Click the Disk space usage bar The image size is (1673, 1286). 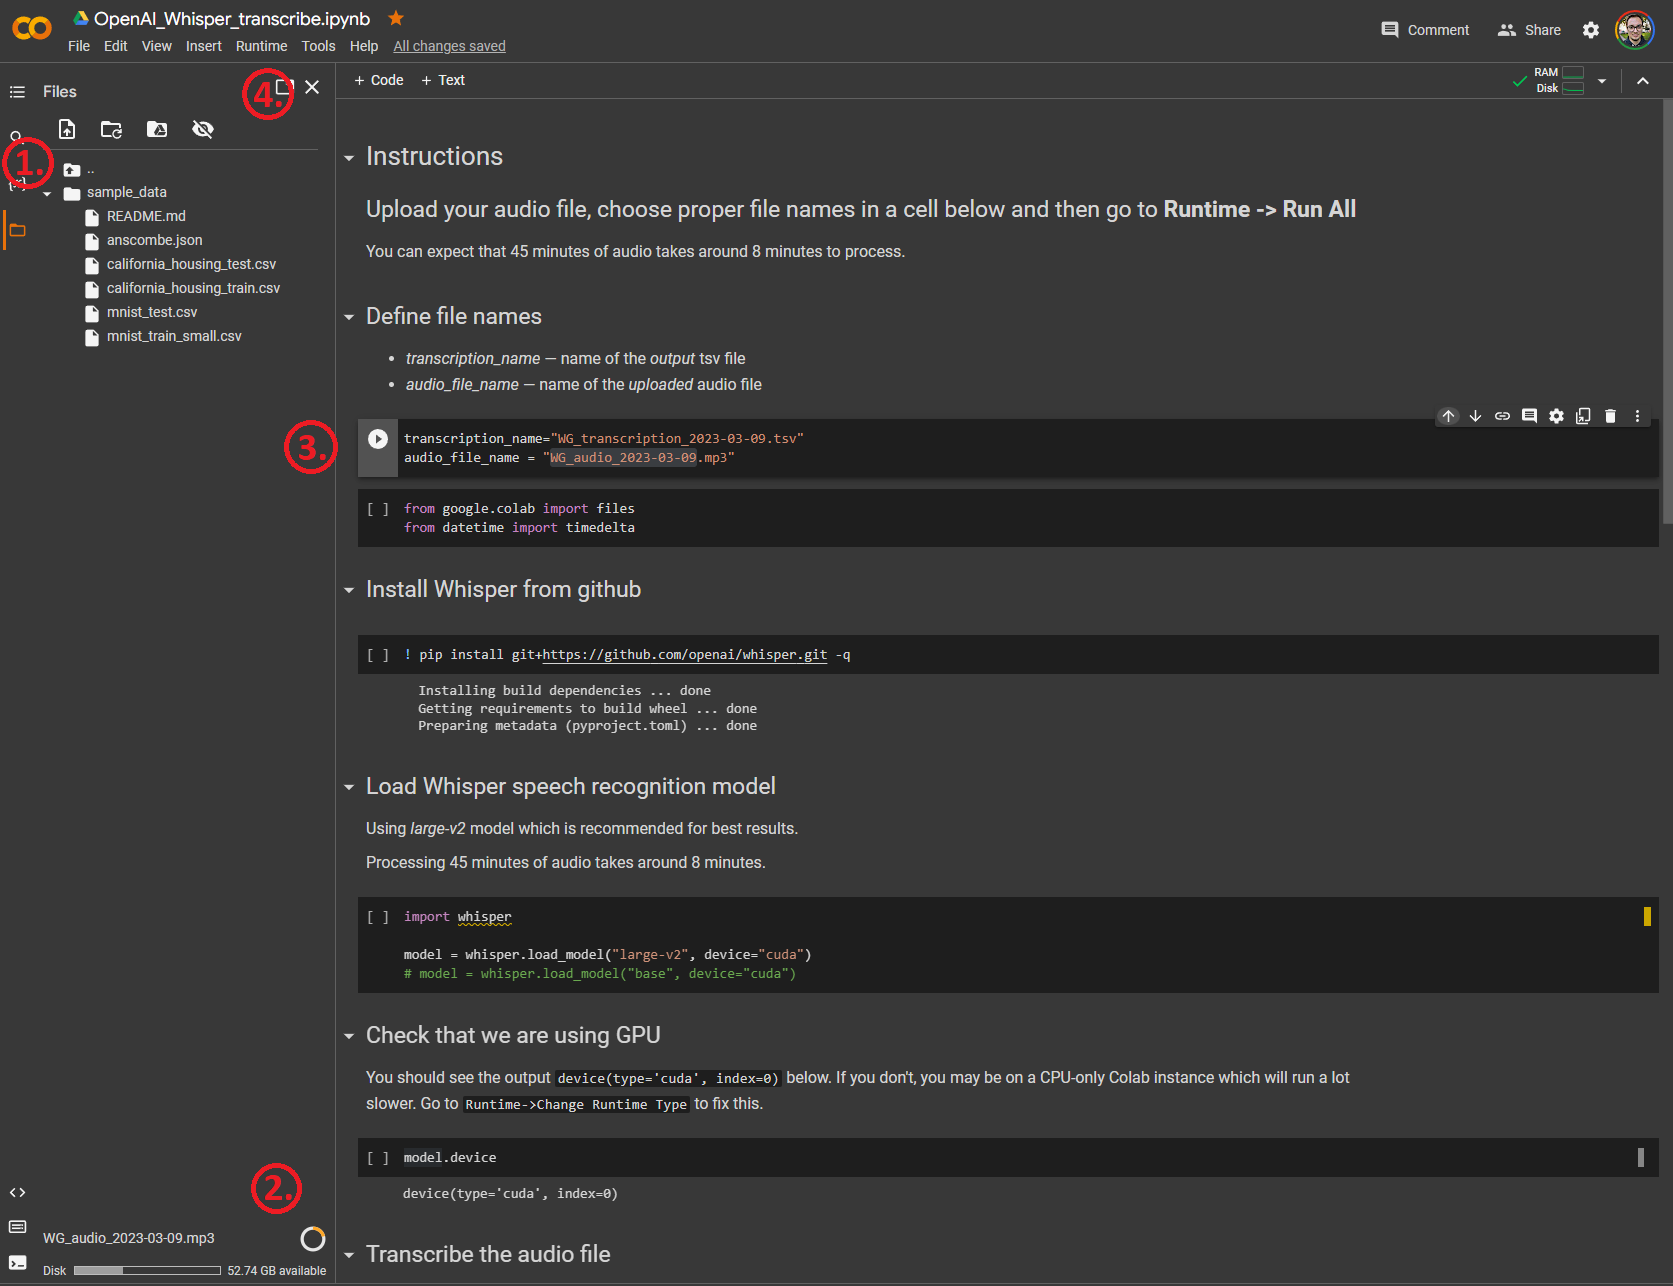(x=147, y=1271)
